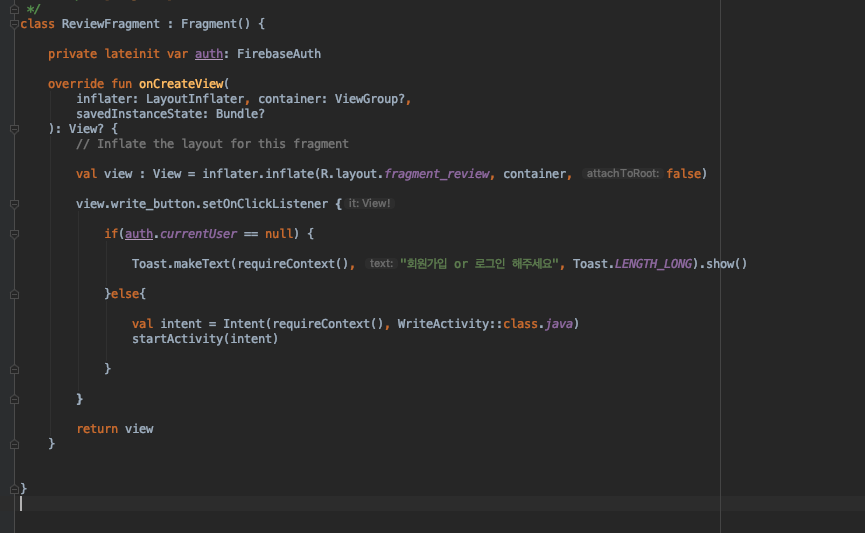Click the 'attachToRoot:' inlay hint
The width and height of the screenshot is (865, 533).
tap(622, 174)
